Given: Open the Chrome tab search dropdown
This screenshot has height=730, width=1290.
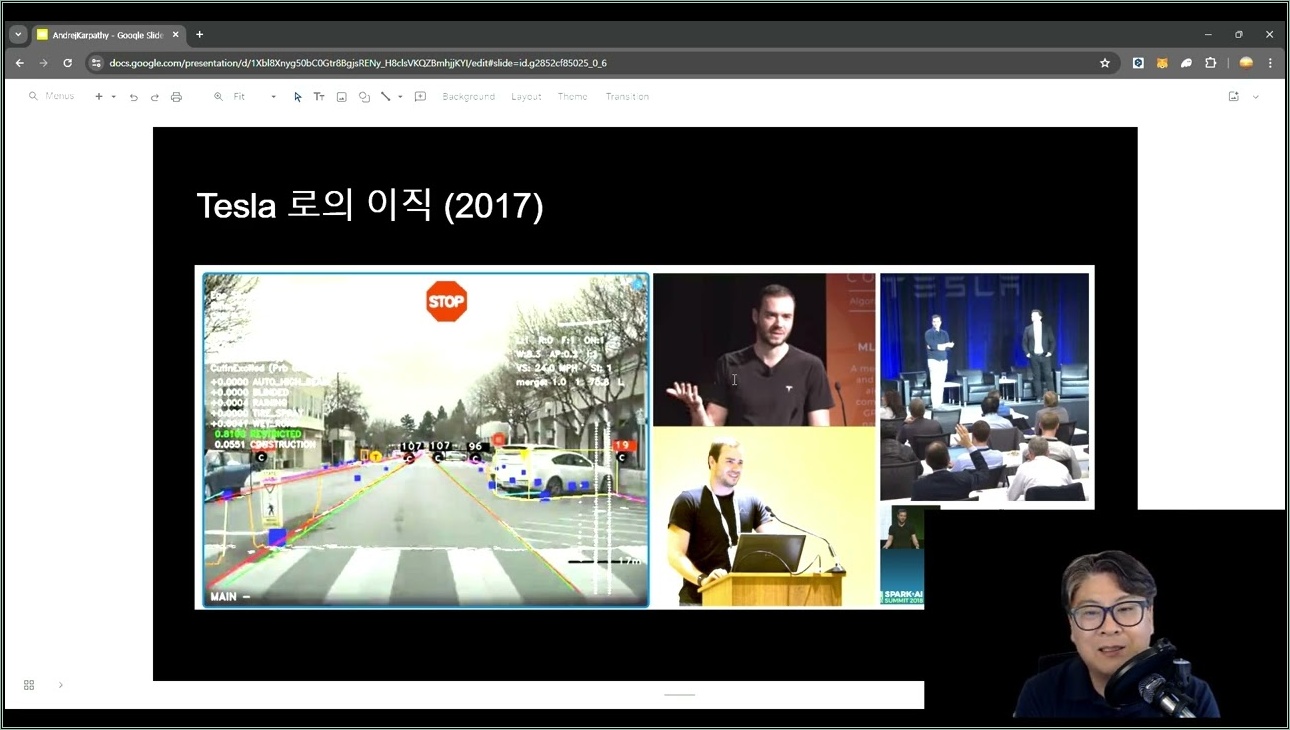Looking at the screenshot, I should point(18,34).
